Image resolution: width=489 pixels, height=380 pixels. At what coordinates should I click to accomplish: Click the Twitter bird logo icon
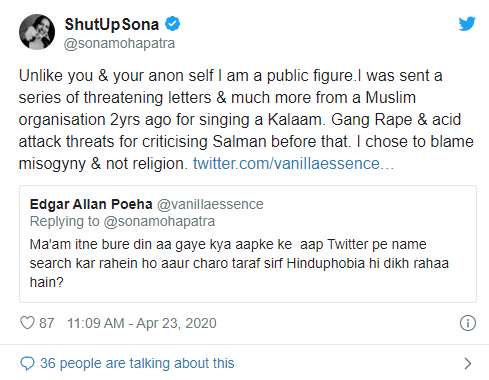pyautogui.click(x=467, y=24)
